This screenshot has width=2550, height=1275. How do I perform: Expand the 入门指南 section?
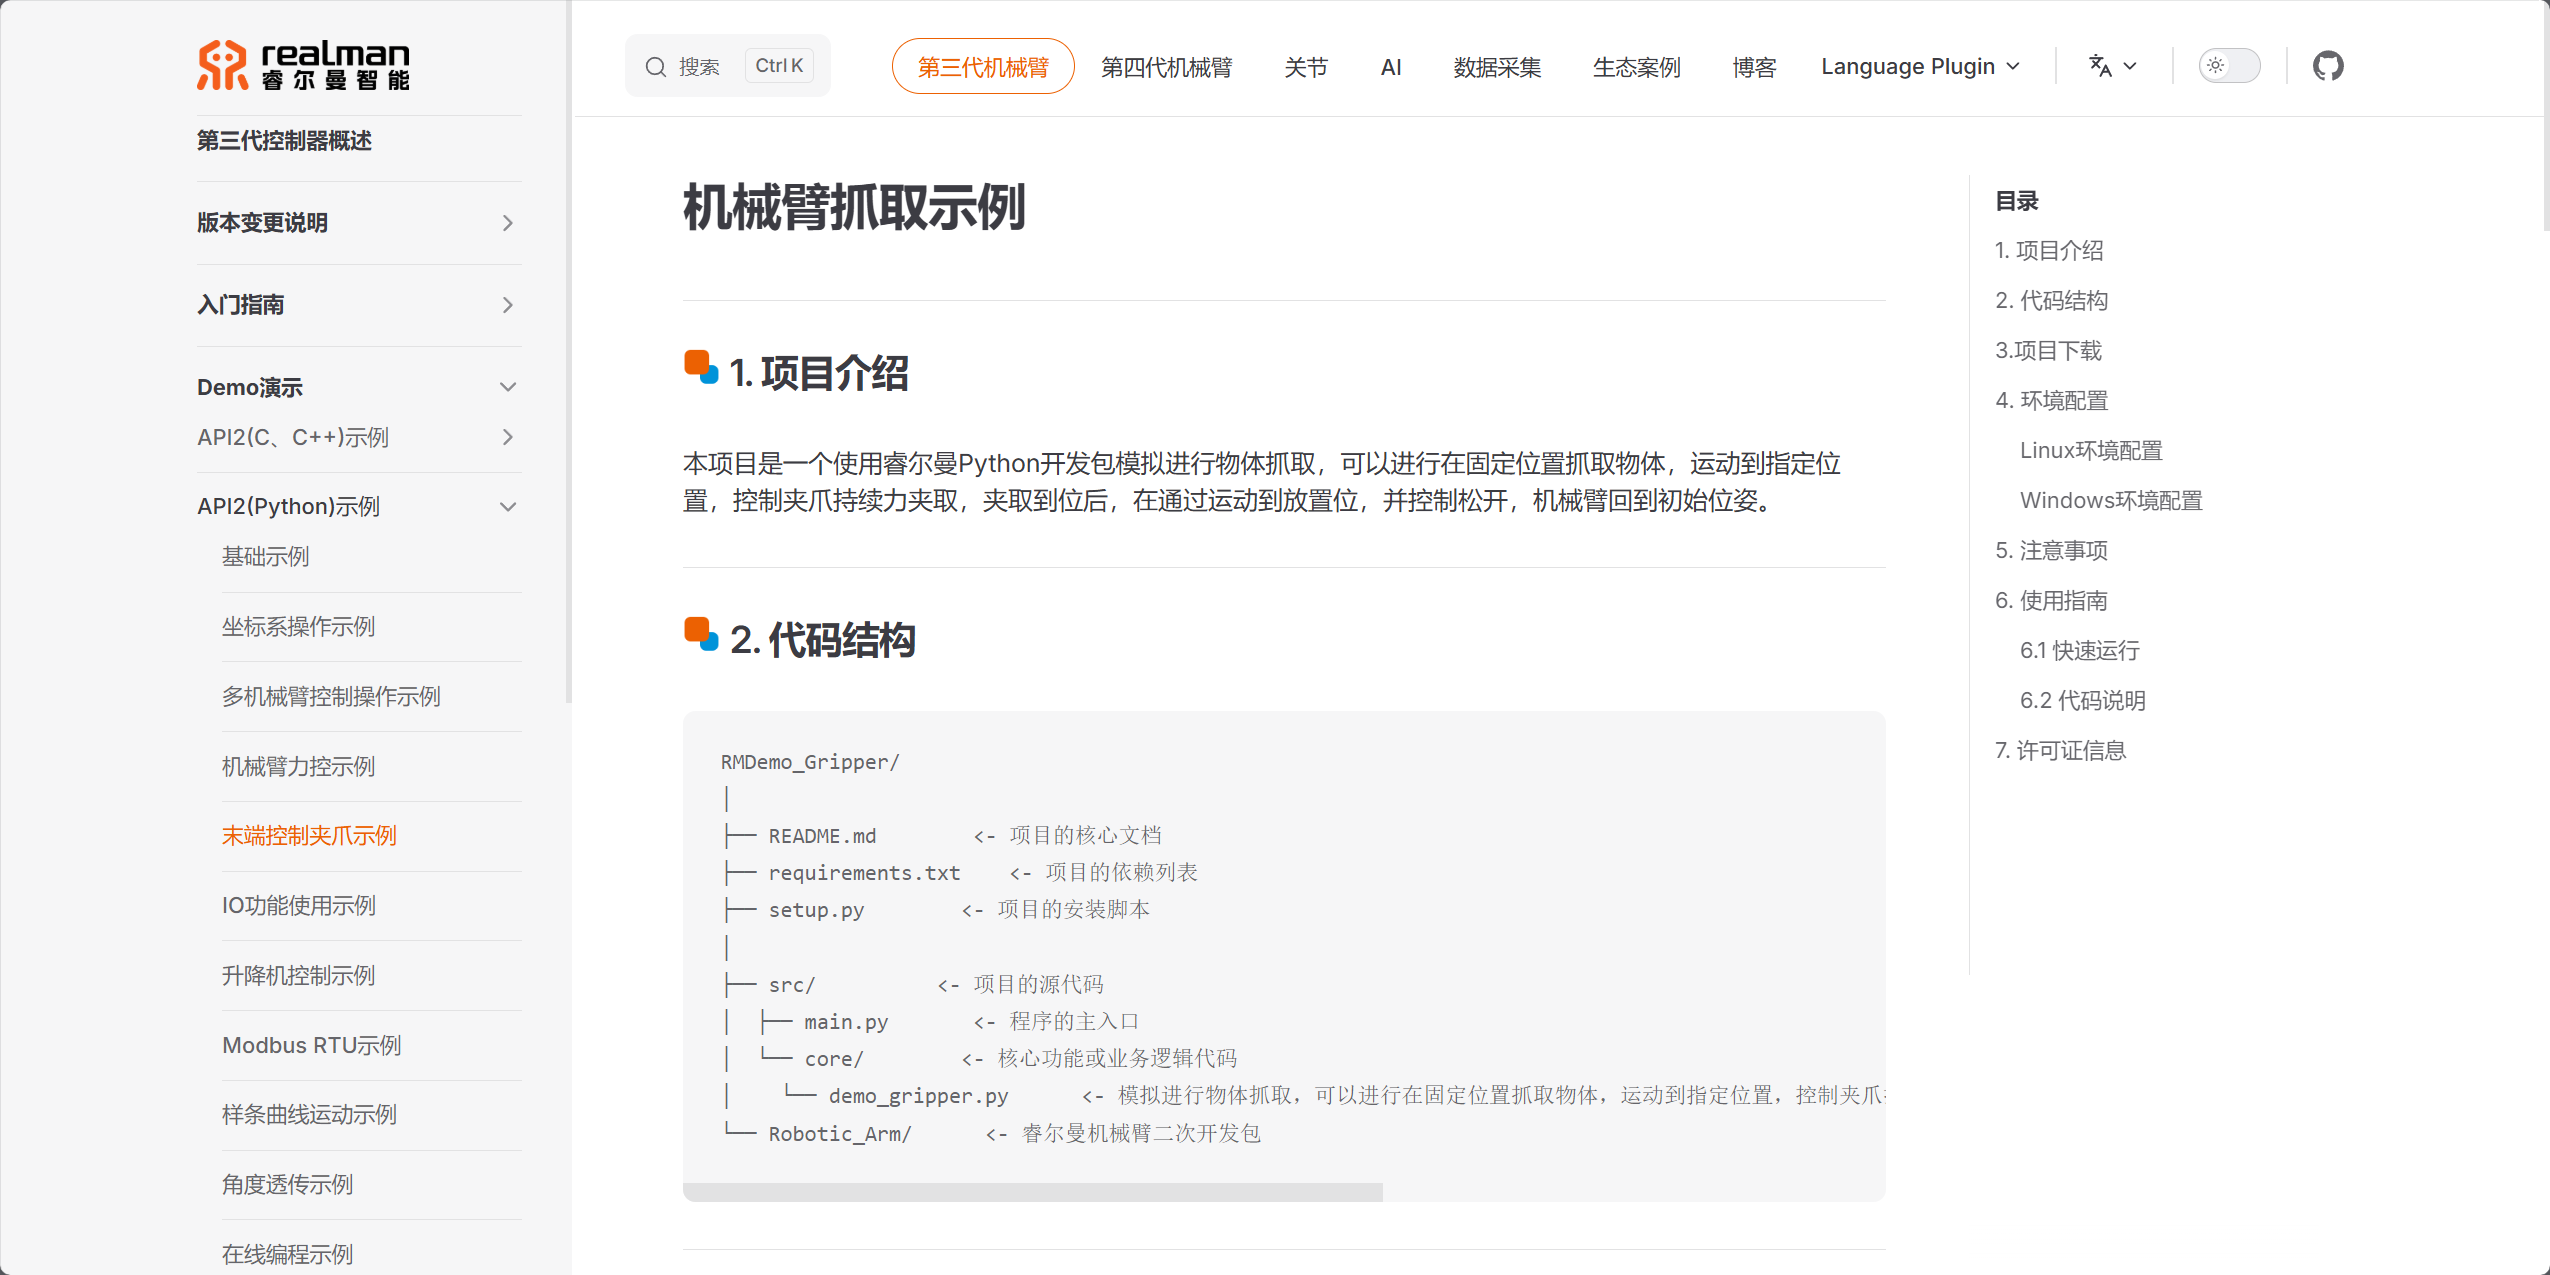click(x=508, y=305)
